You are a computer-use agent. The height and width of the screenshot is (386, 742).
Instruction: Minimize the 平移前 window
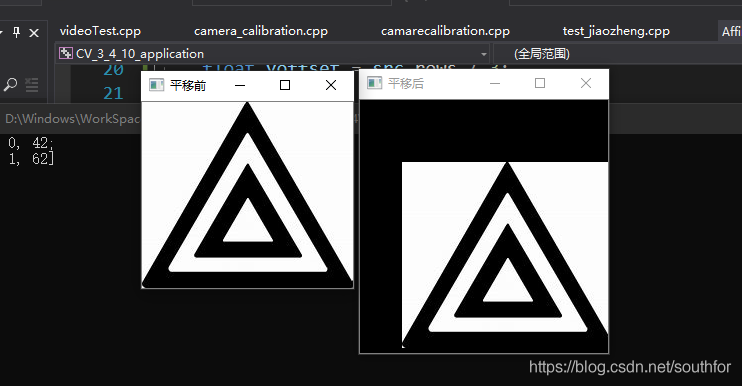[x=240, y=85]
